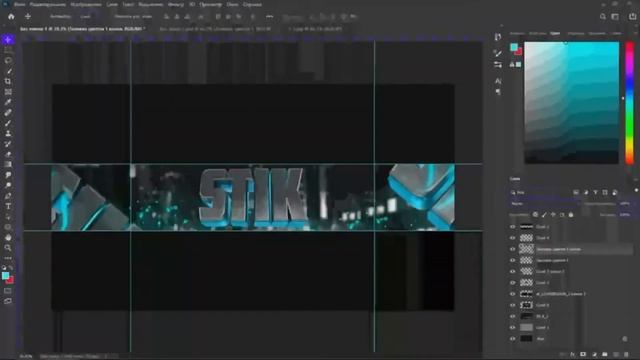
Task: Select the Clone Stamp tool
Action: 8,133
